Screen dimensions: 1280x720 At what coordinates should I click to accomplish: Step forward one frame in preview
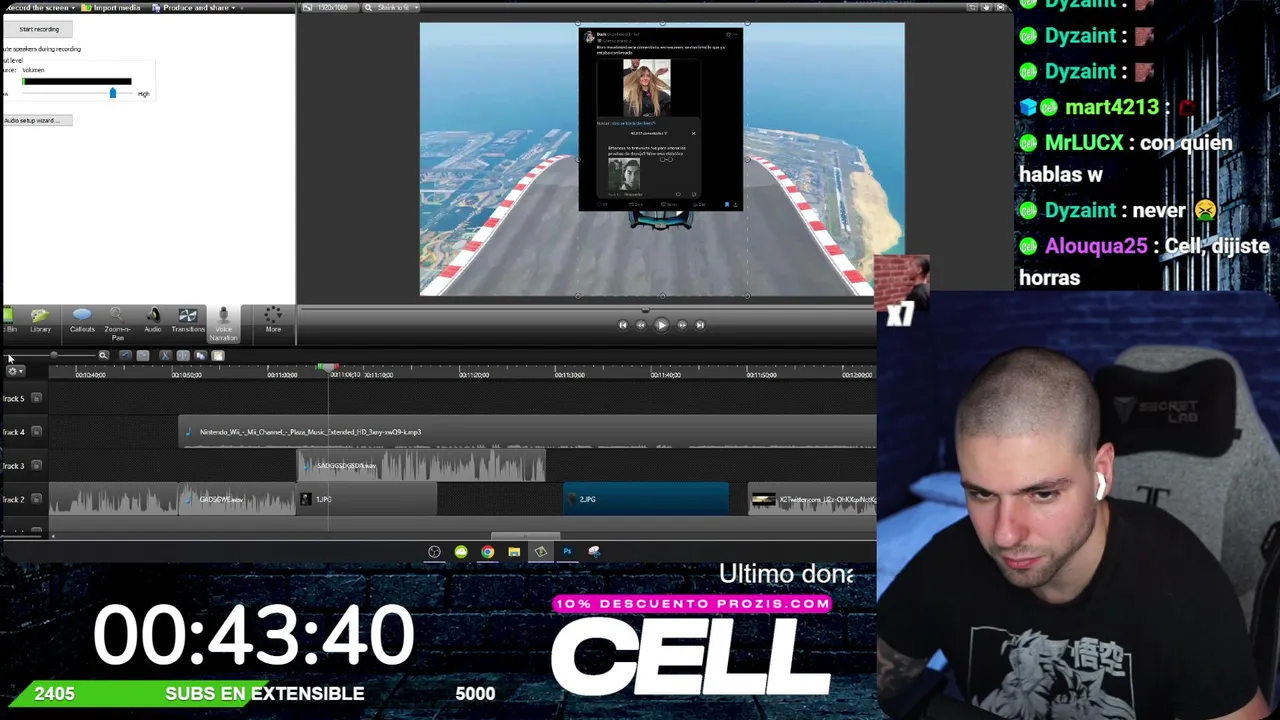tap(682, 324)
